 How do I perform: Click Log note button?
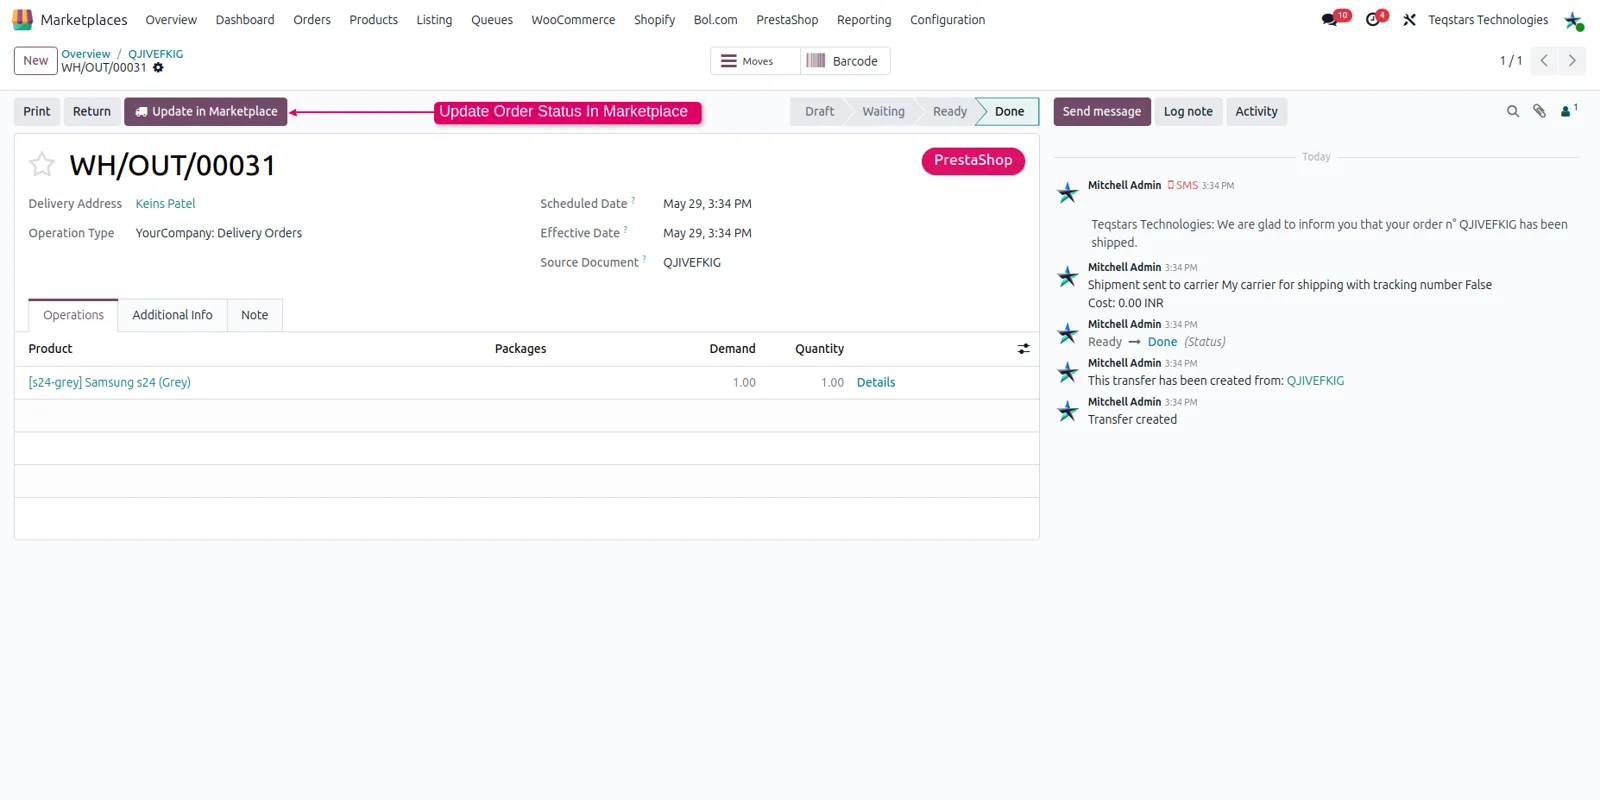click(1188, 112)
